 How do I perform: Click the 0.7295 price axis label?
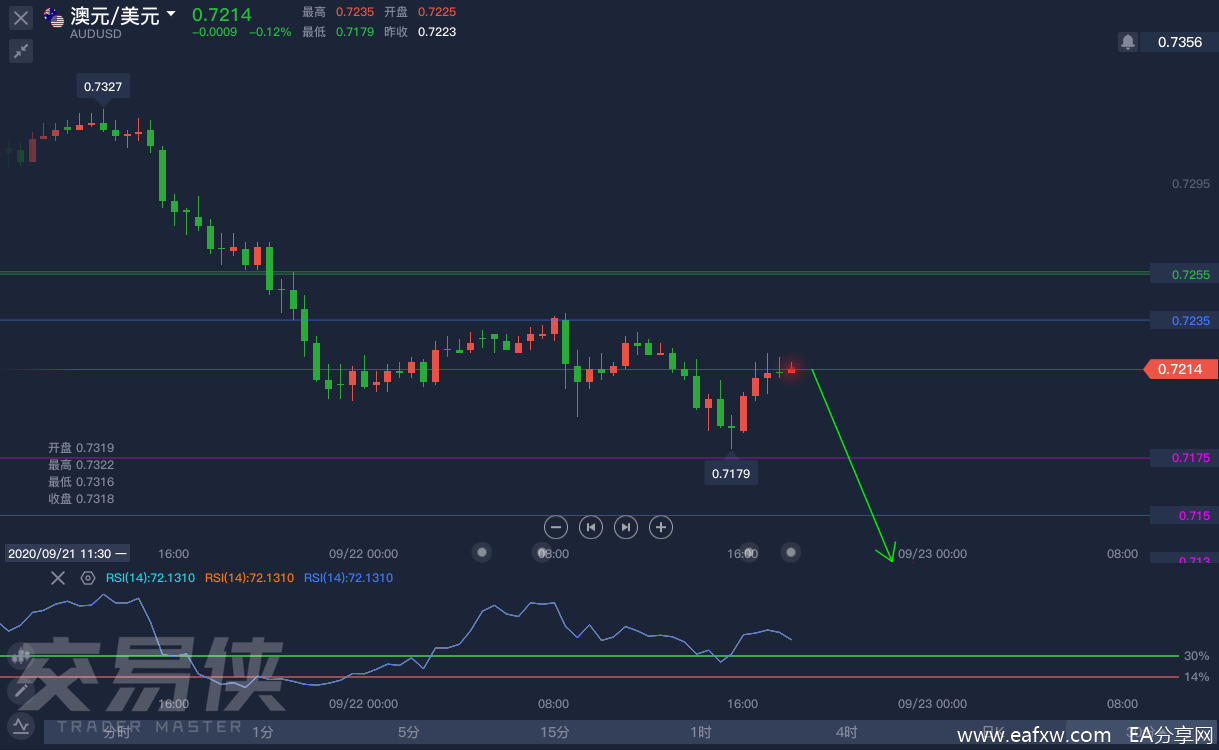1190,184
